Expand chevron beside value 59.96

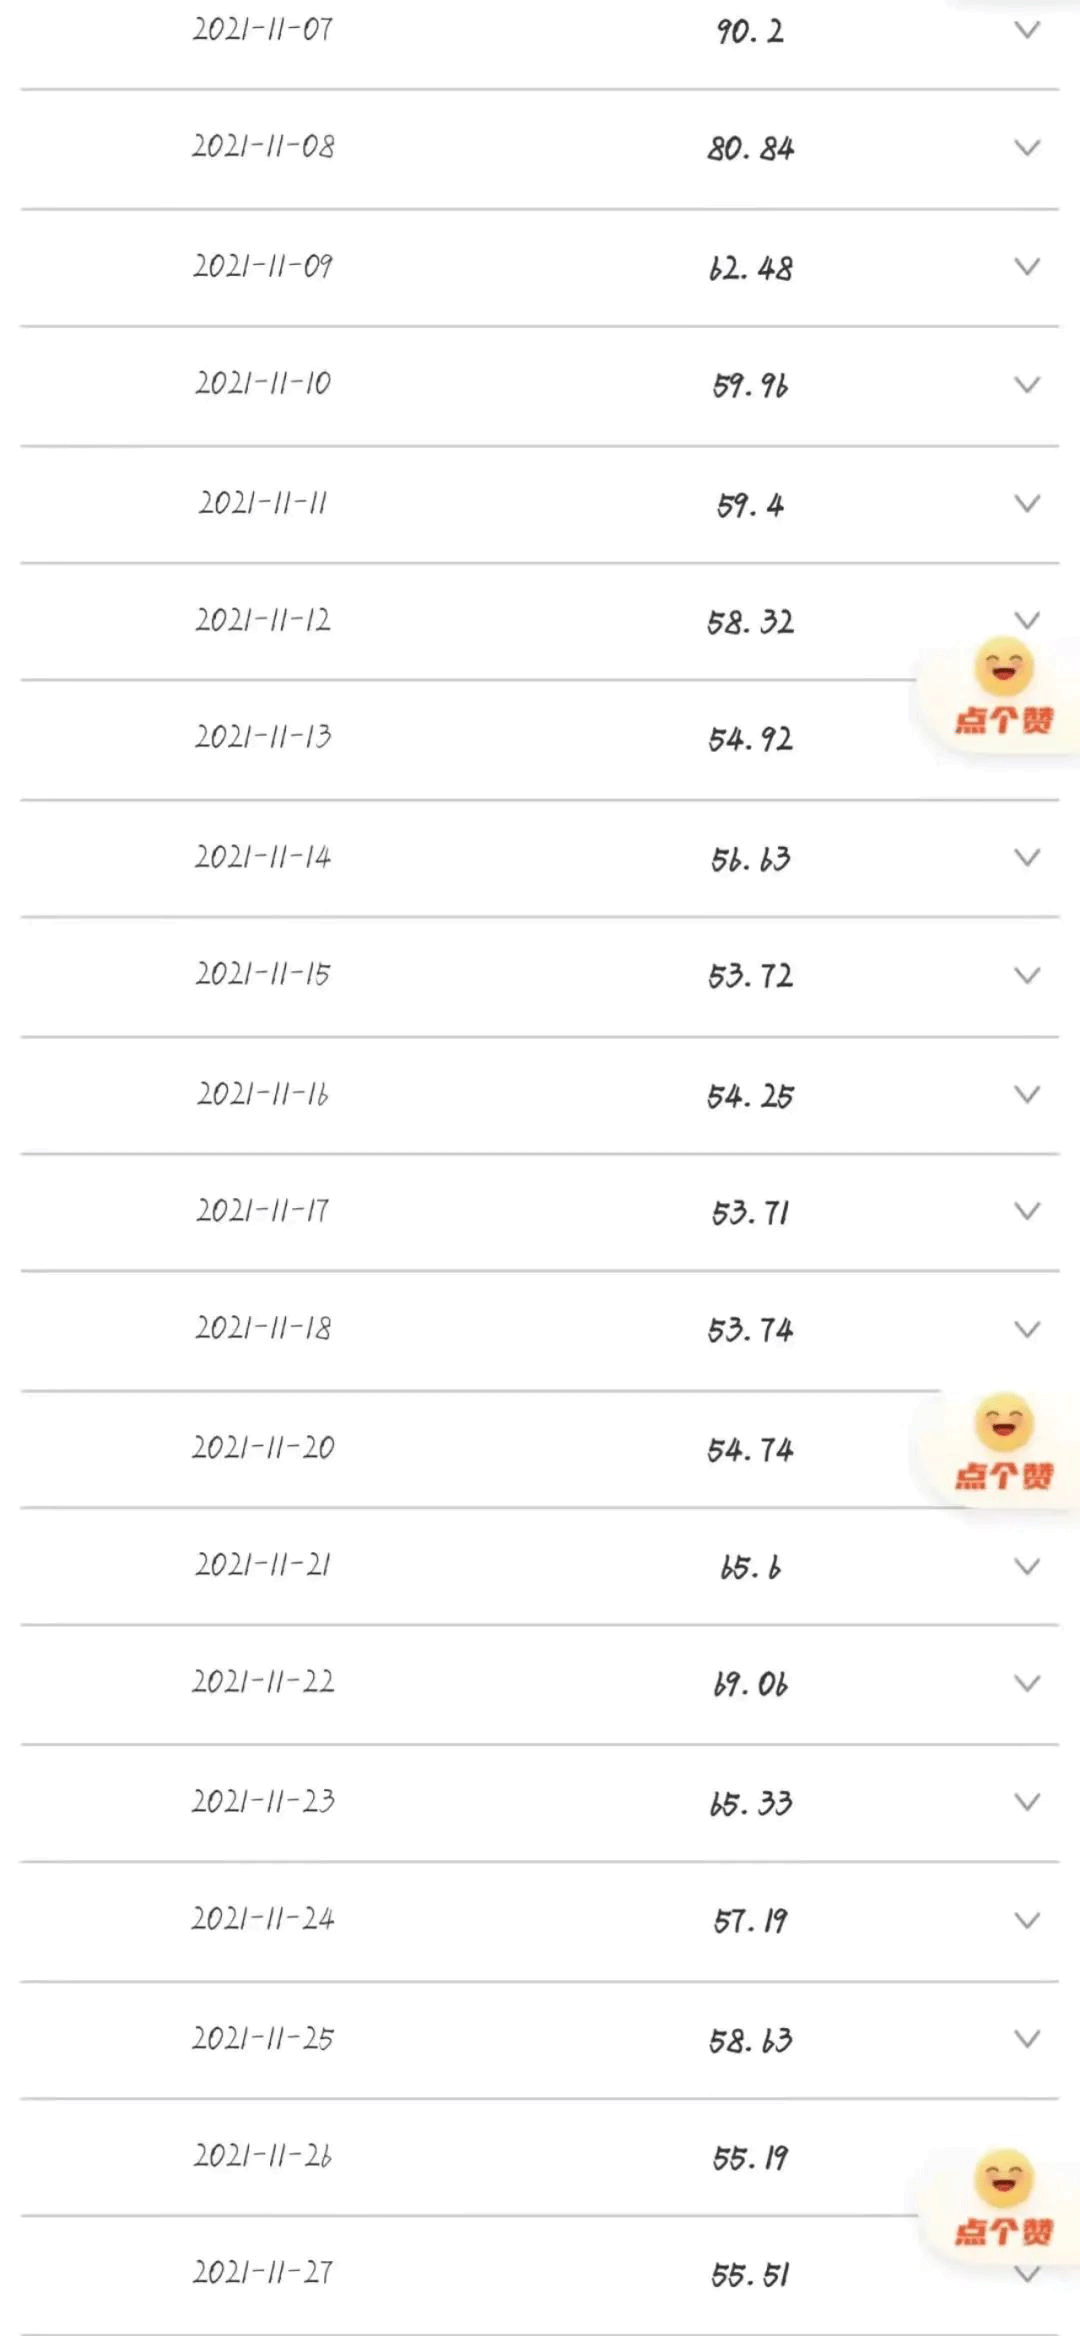(1027, 385)
